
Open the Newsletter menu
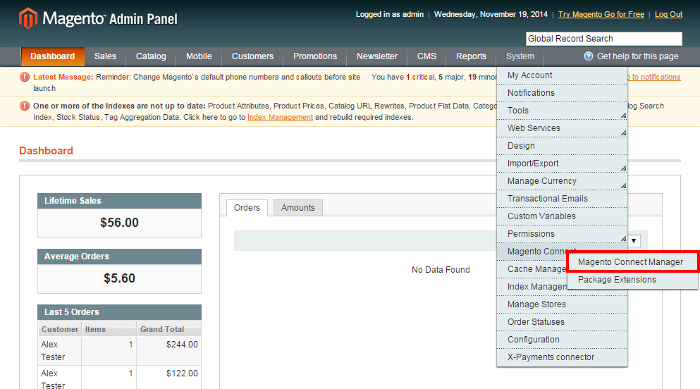tap(377, 56)
